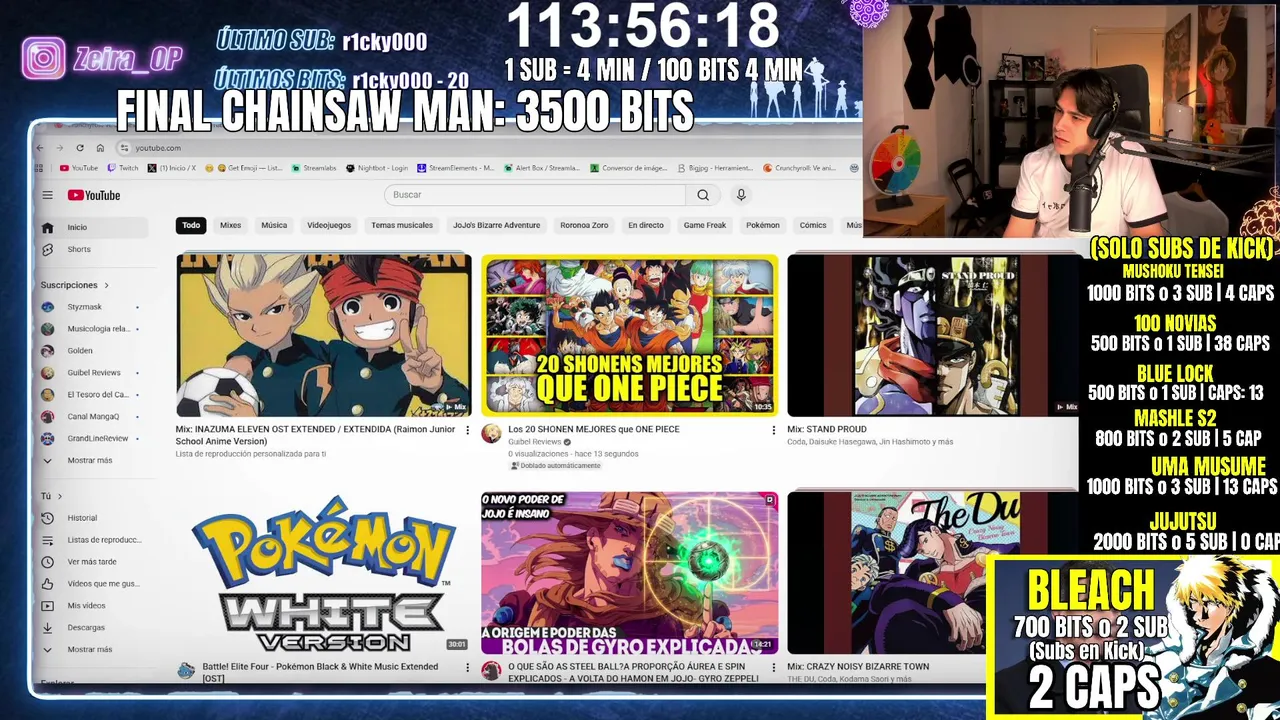Play the Inazuma Eleven OST mix thumbnail
This screenshot has width=1280, height=720.
(x=324, y=335)
